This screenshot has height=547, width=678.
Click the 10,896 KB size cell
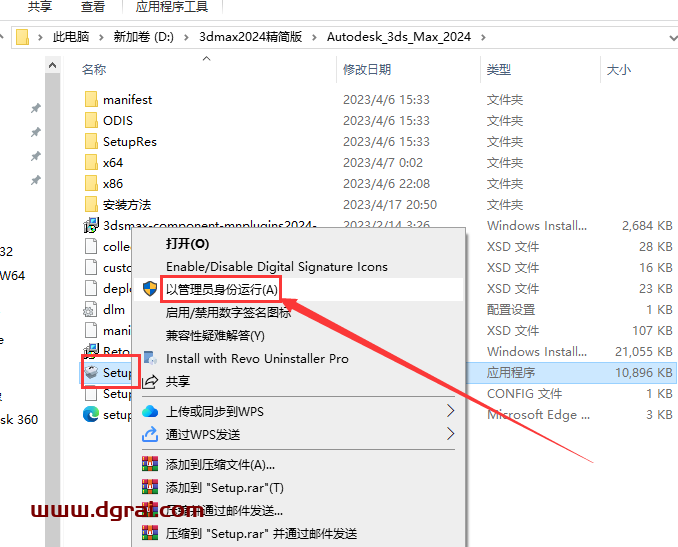(644, 373)
